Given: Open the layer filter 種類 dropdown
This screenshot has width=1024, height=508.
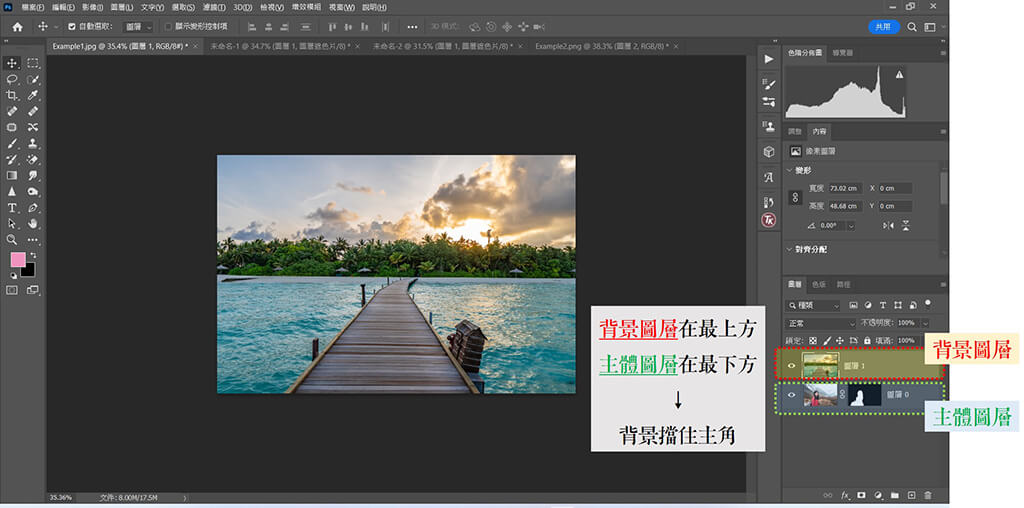Looking at the screenshot, I should [x=814, y=305].
